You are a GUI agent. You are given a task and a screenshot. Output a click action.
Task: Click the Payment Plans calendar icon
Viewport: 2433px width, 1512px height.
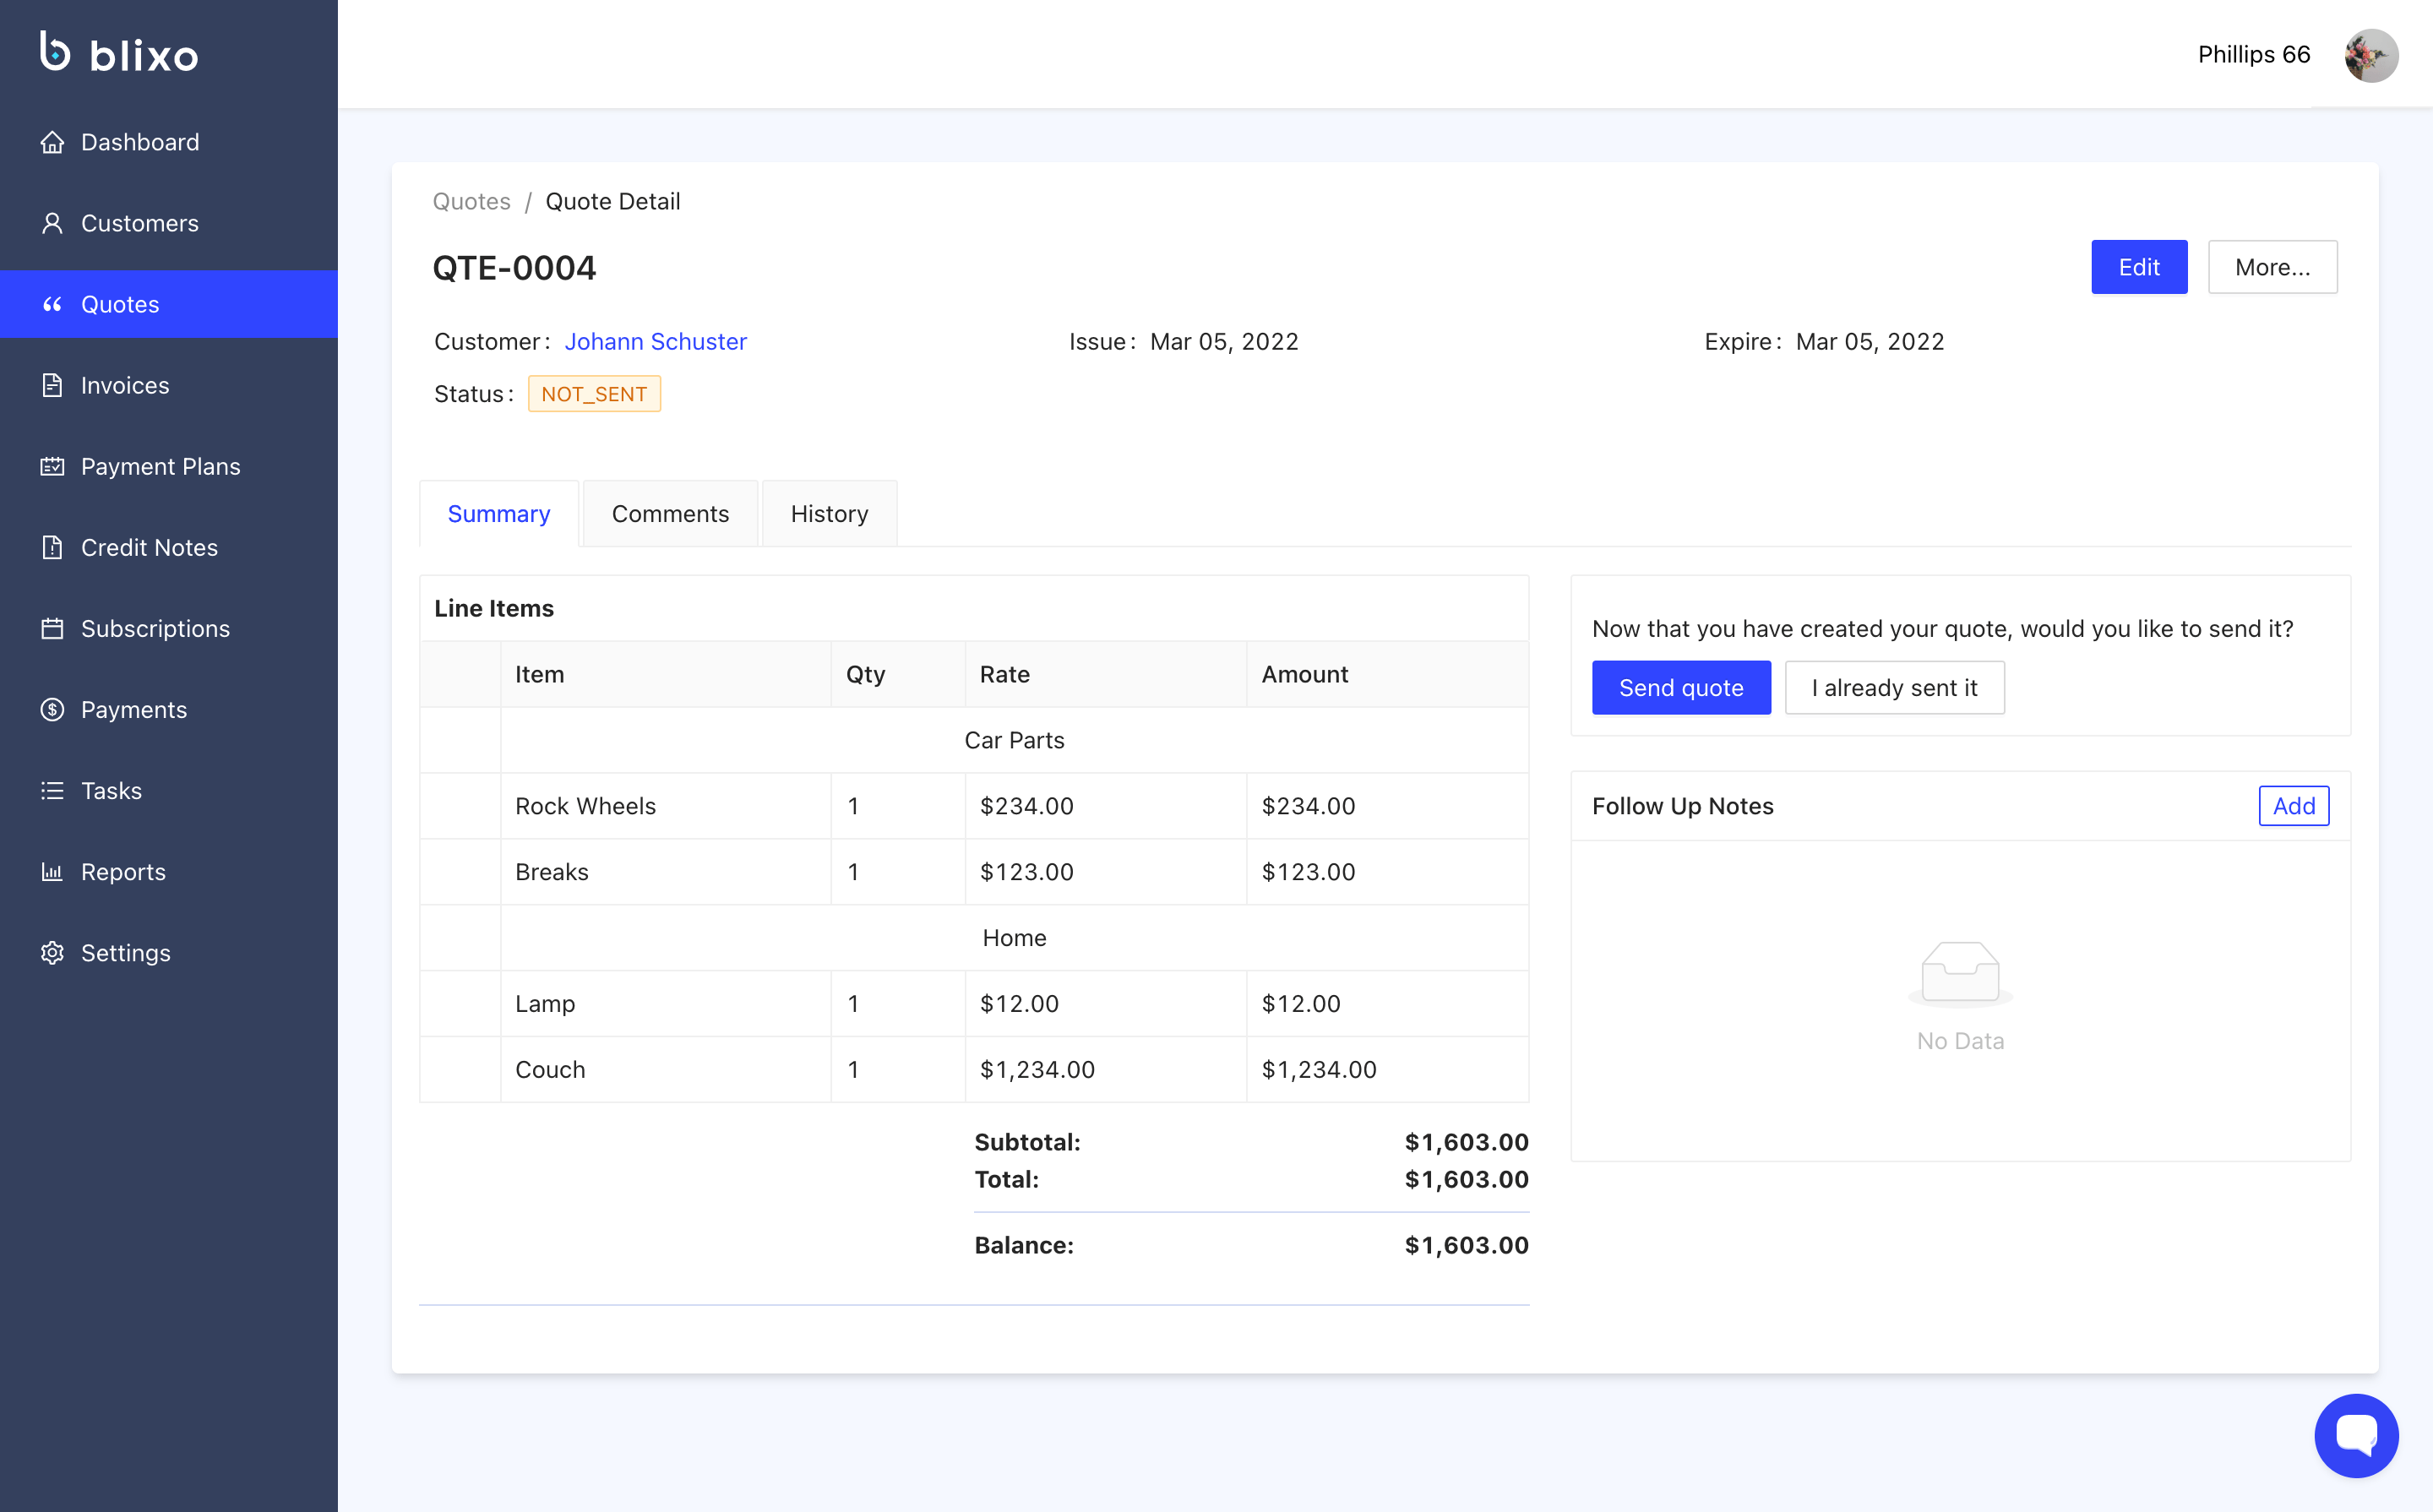pos(52,466)
